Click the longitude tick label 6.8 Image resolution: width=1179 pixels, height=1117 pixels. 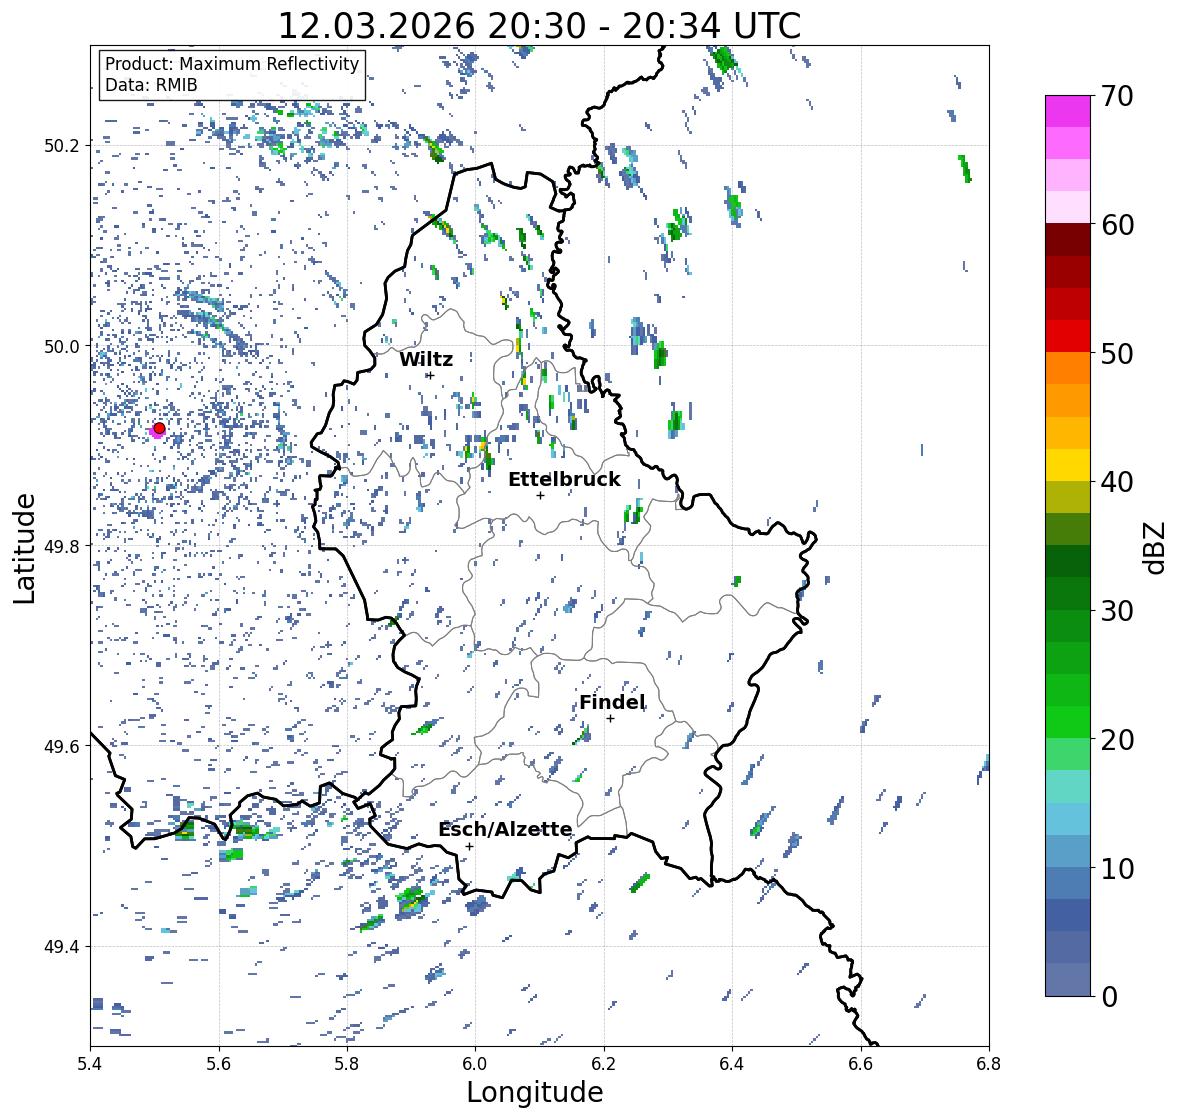pos(989,1063)
